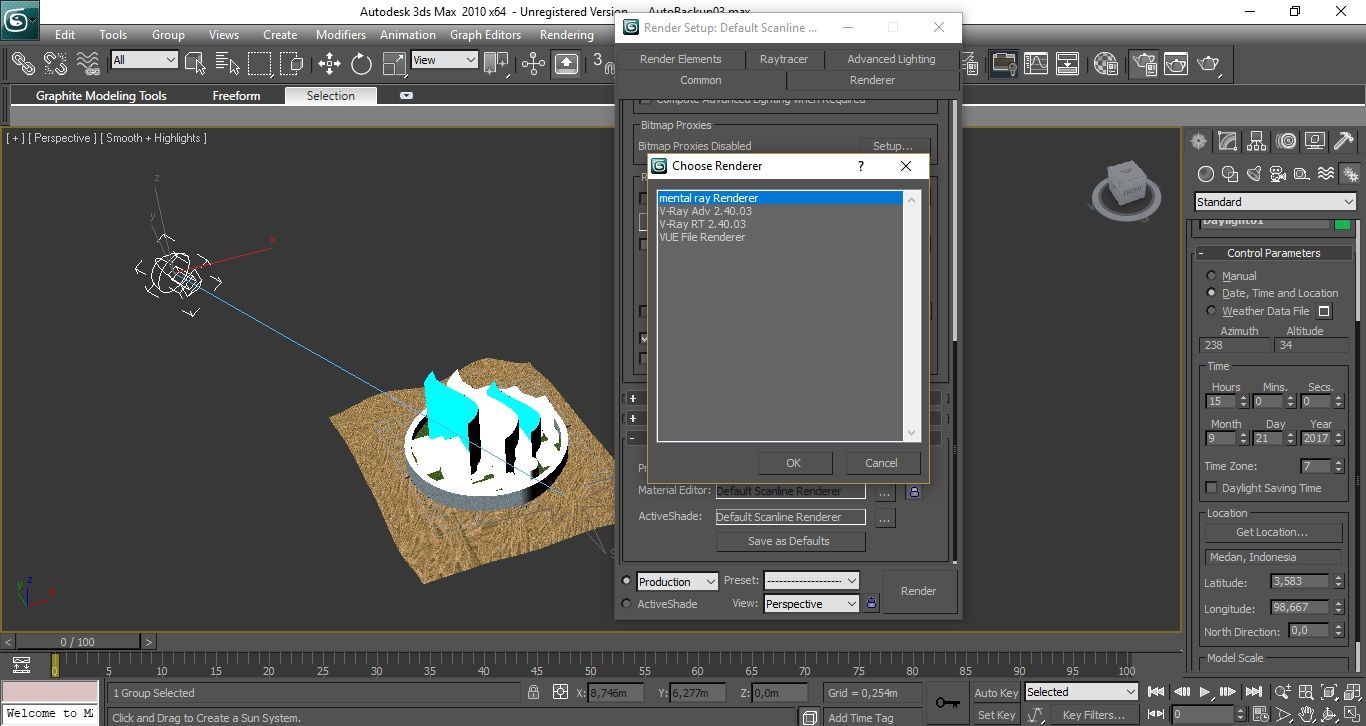Click the Select and Link tool
The height and width of the screenshot is (726, 1366).
(23, 64)
